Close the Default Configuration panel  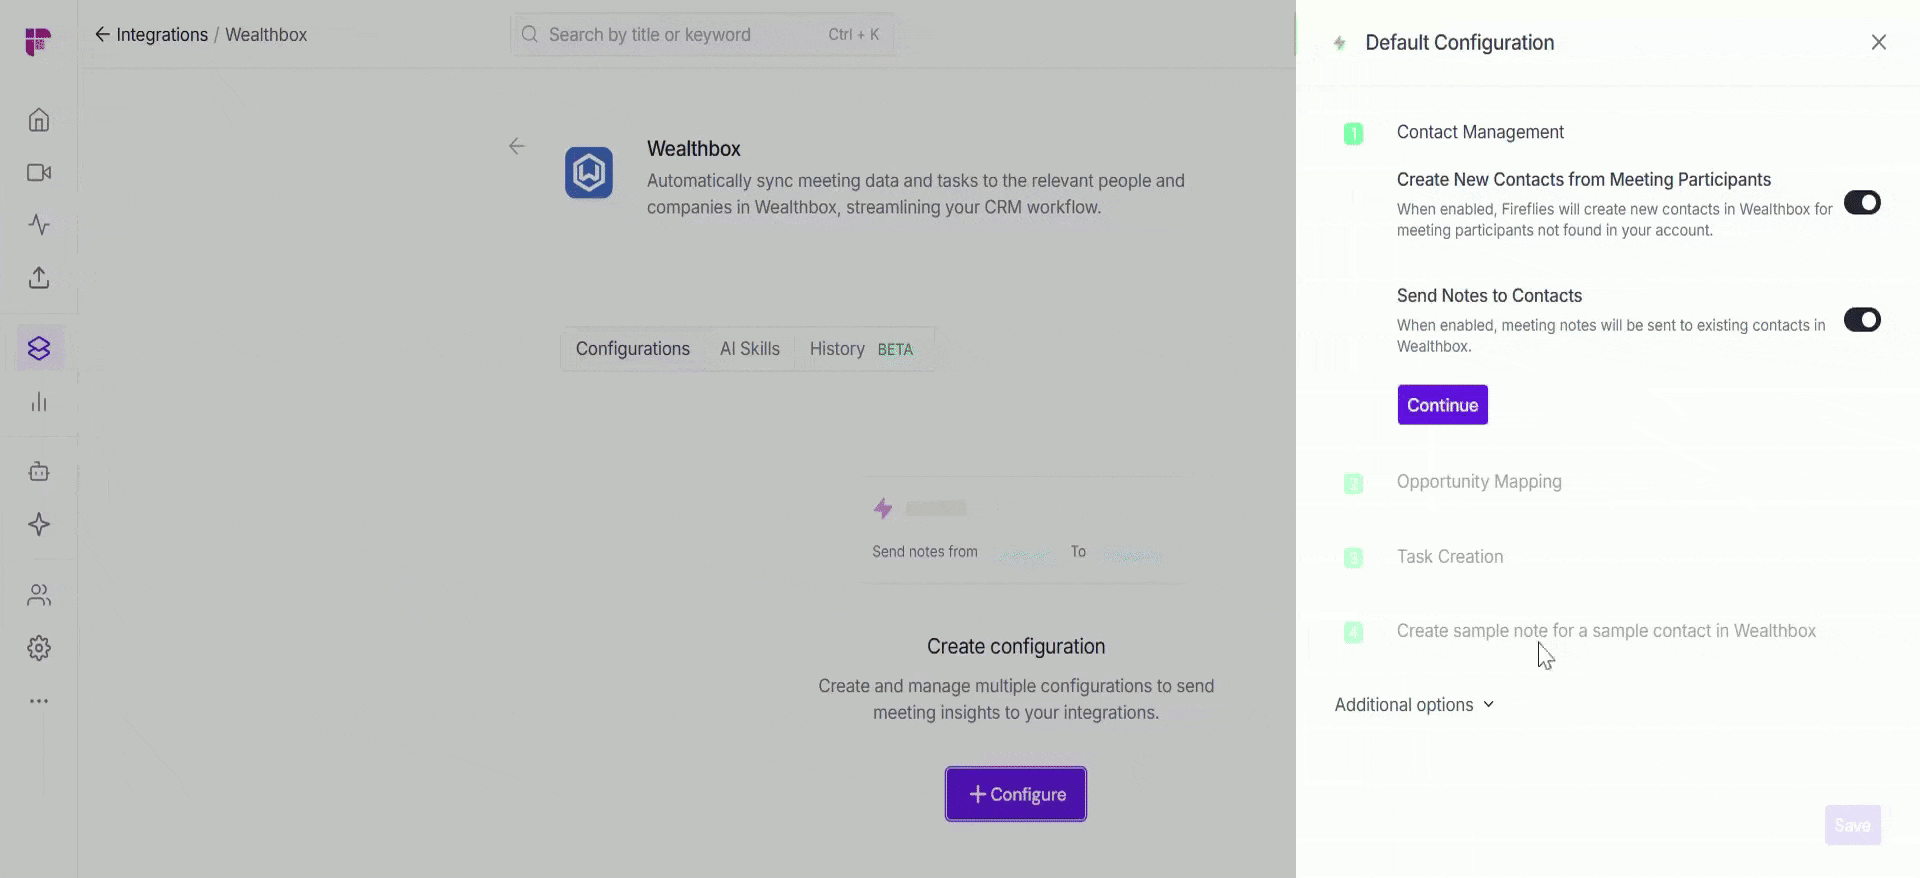coord(1879,42)
